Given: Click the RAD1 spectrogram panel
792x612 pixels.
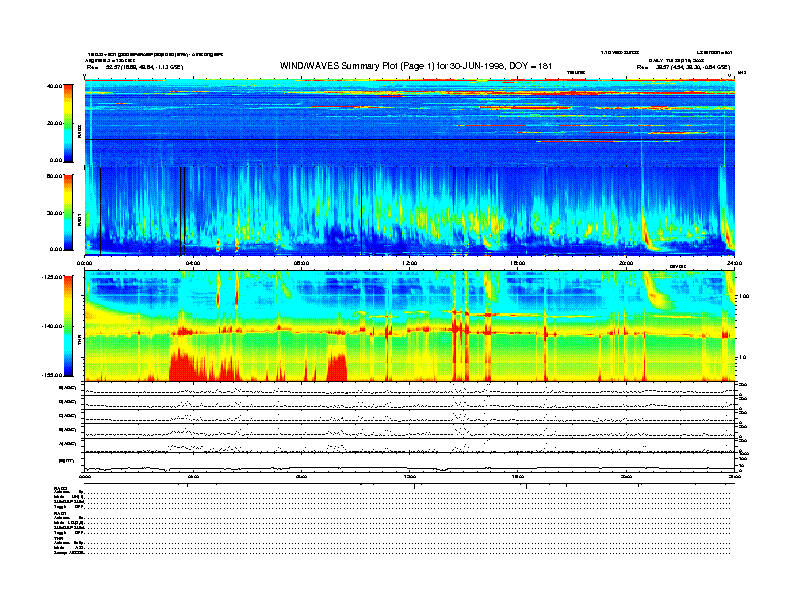Looking at the screenshot, I should (410, 211).
